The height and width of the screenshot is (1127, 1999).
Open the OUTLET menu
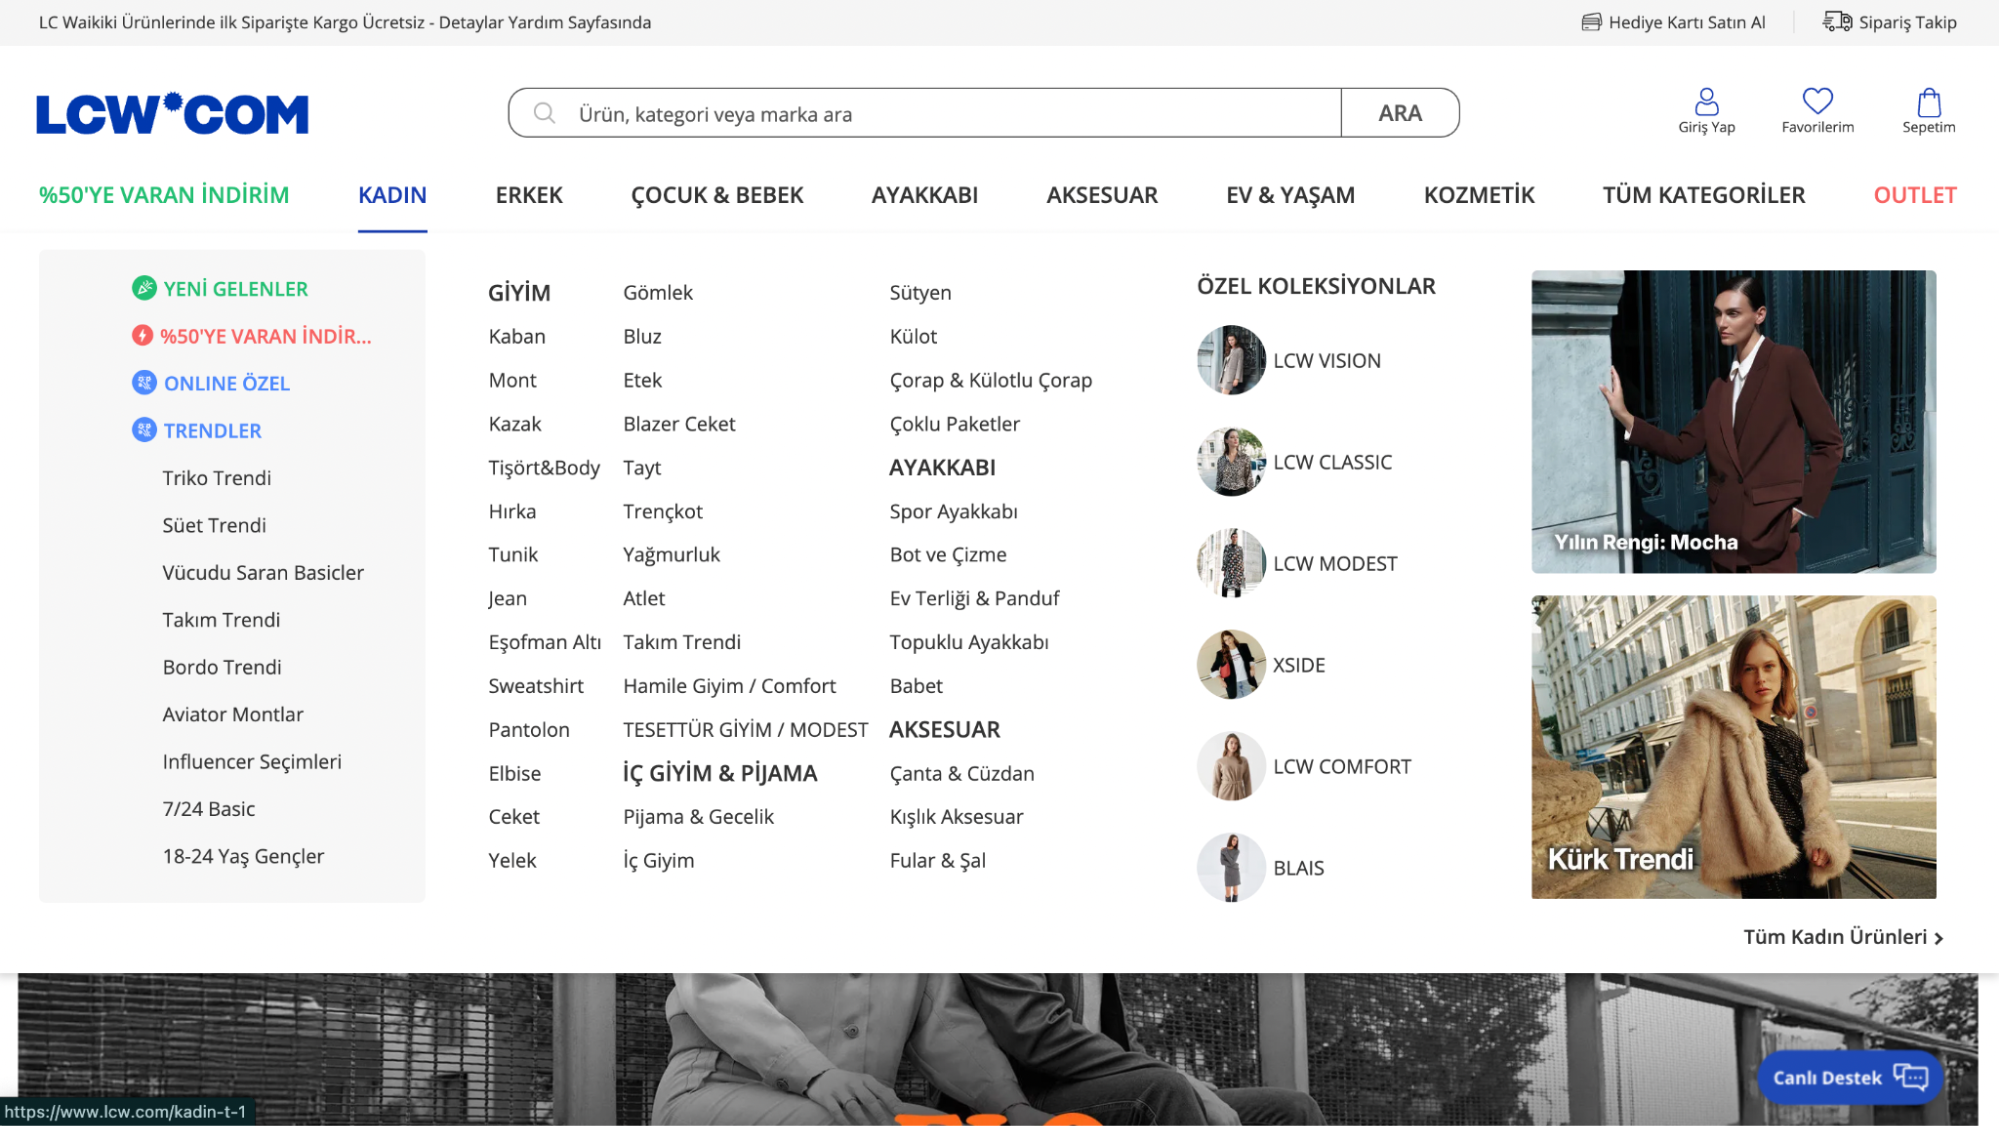pos(1915,195)
